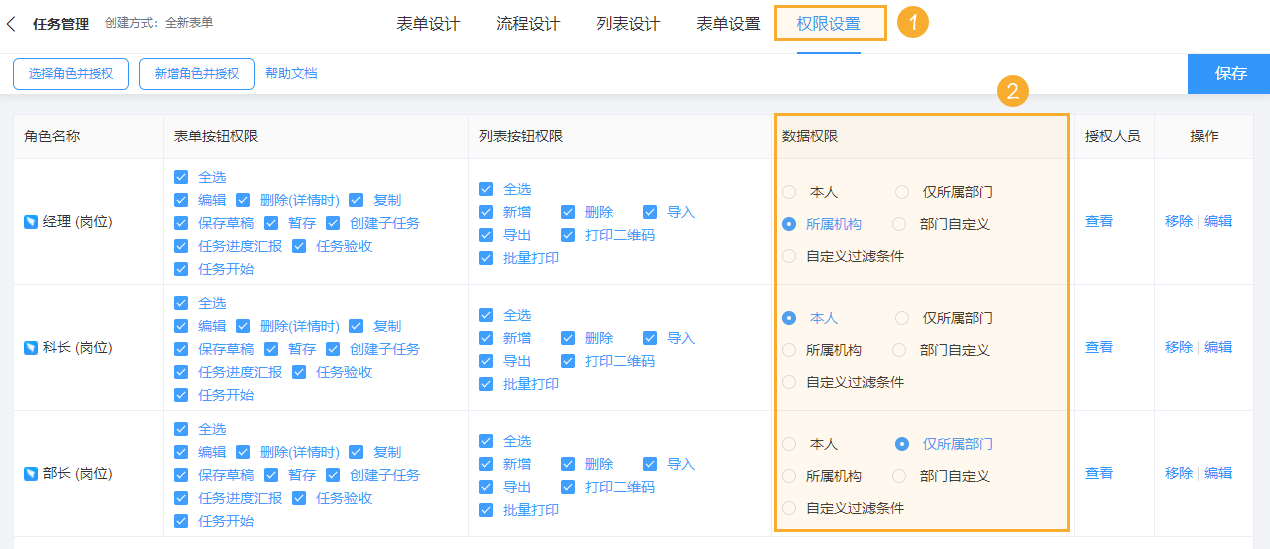Screen dimensions: 1270x549
Task: Go to the 列表设计 tab
Action: (x=628, y=24)
